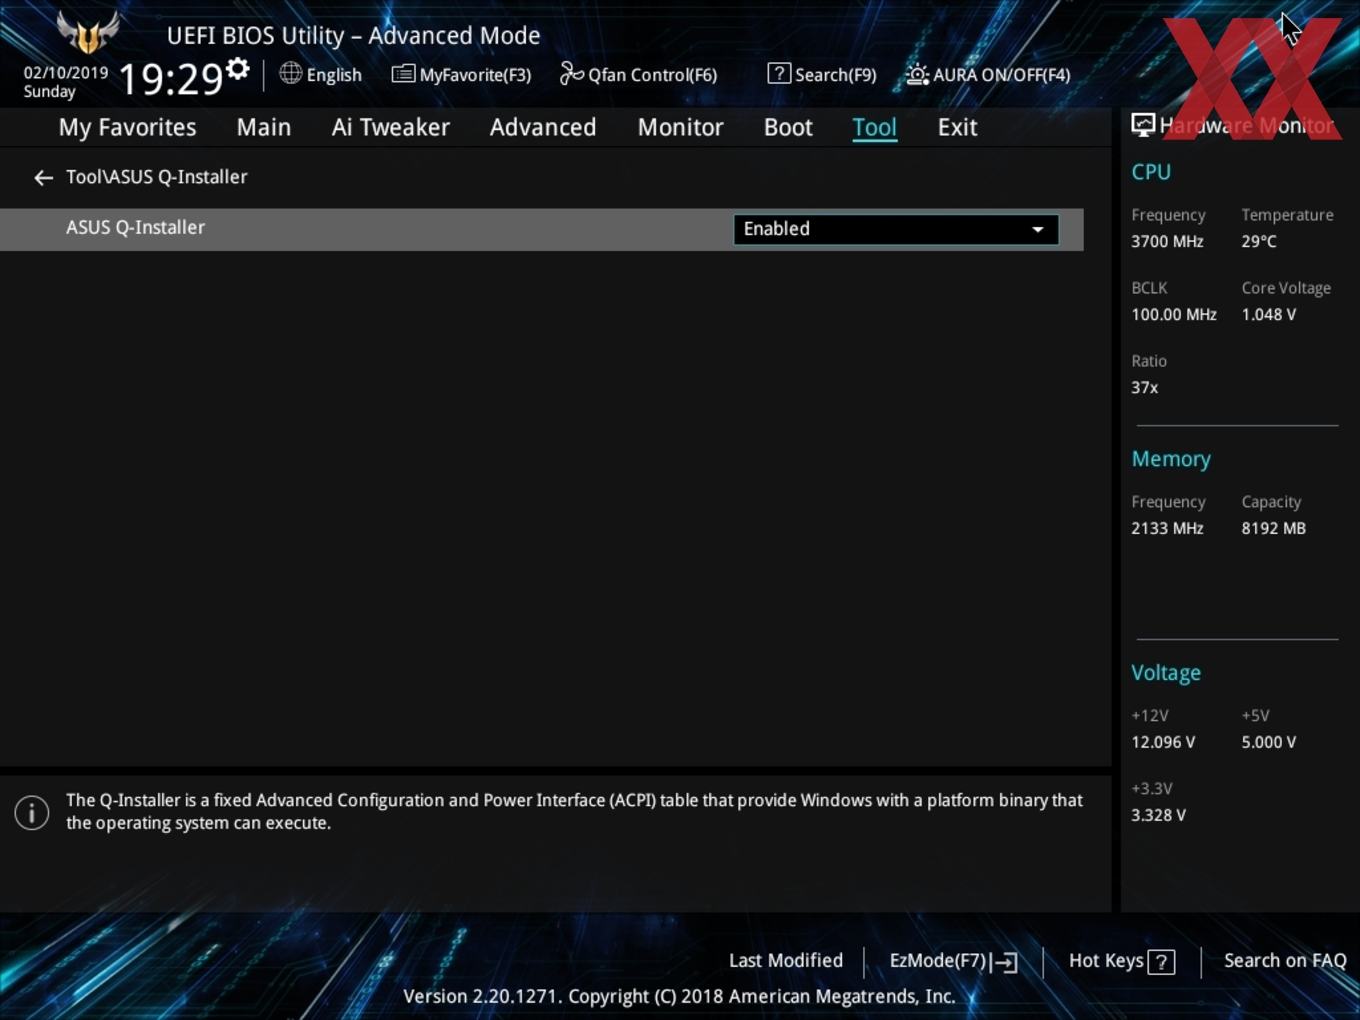Click the 29°C temperature value
This screenshot has width=1360, height=1020.
pyautogui.click(x=1259, y=241)
